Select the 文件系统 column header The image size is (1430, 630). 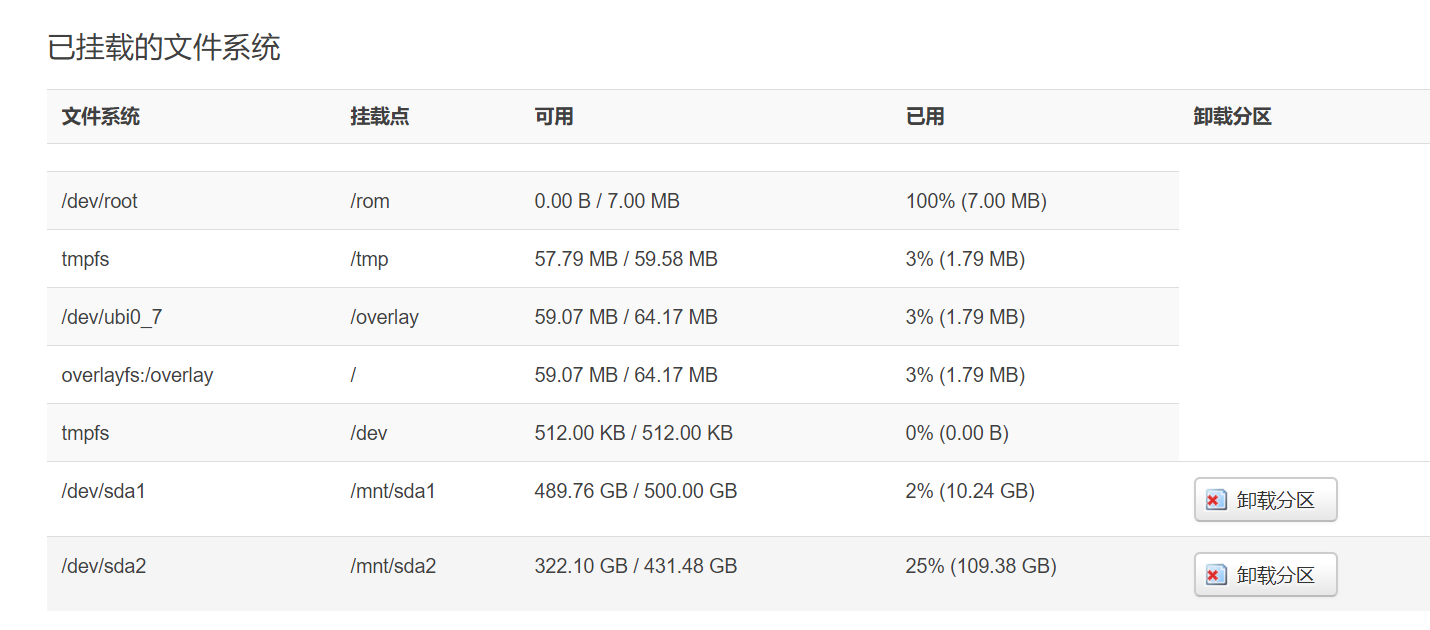[x=101, y=117]
